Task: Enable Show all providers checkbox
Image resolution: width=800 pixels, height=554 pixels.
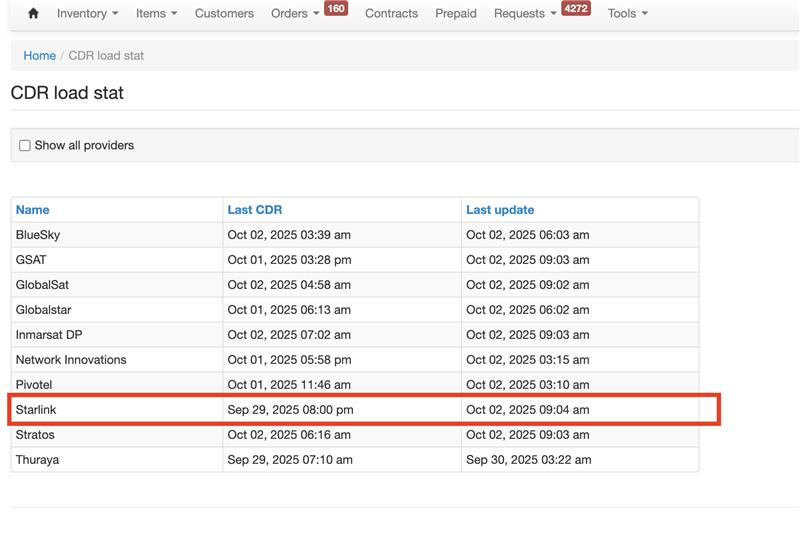Action: (x=24, y=145)
